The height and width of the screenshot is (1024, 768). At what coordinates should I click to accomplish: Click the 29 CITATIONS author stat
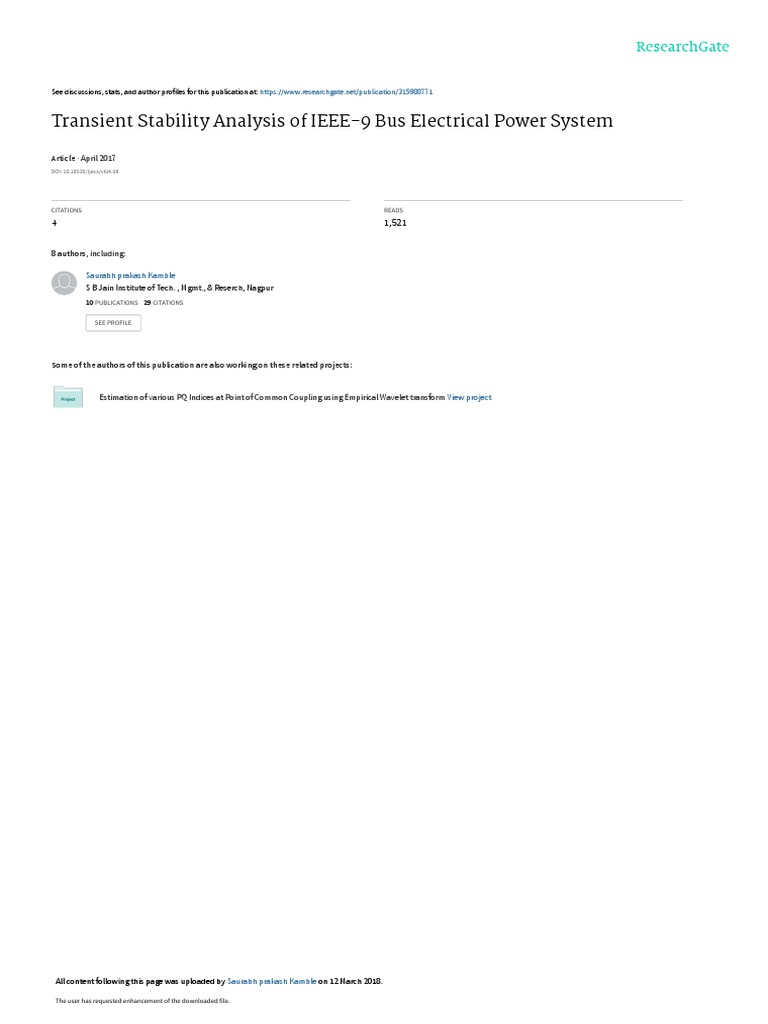click(163, 303)
